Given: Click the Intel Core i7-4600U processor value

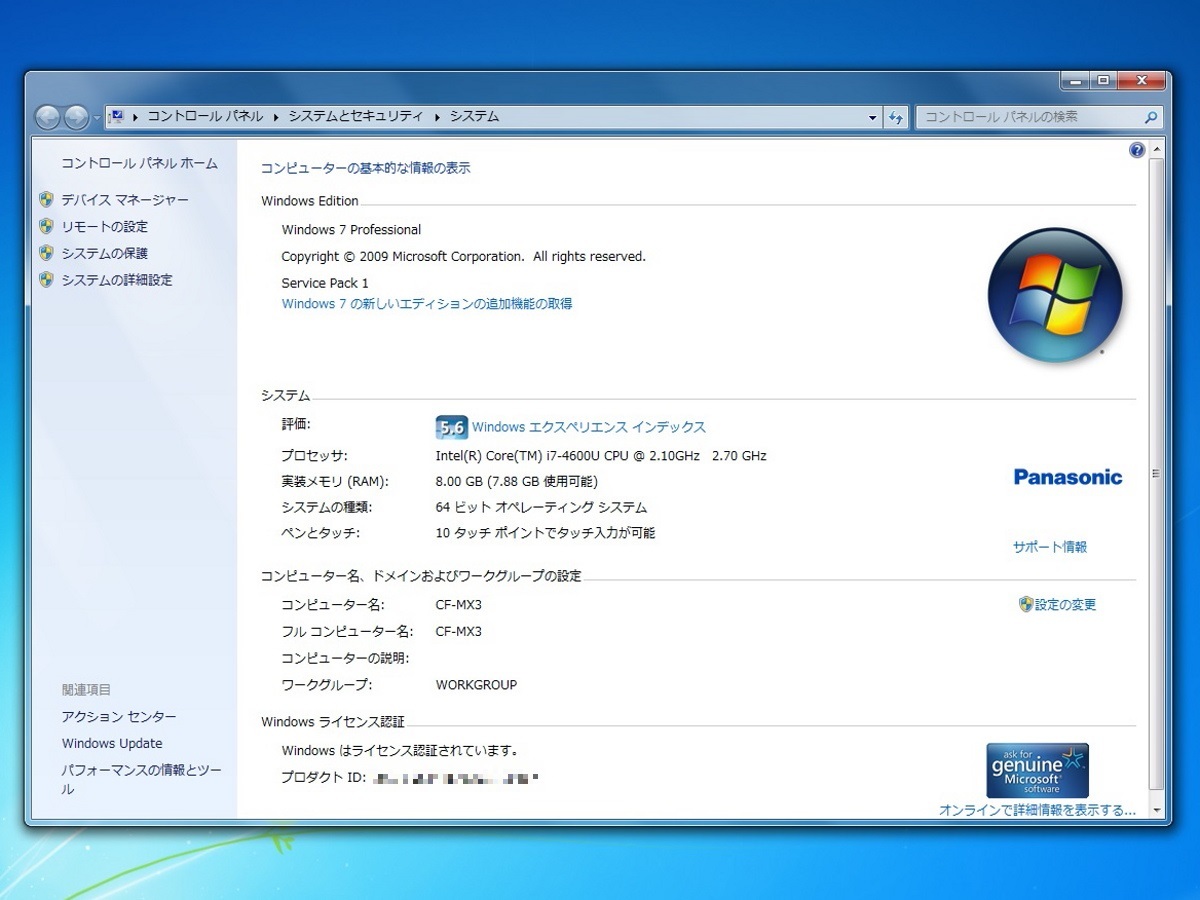Looking at the screenshot, I should point(601,455).
